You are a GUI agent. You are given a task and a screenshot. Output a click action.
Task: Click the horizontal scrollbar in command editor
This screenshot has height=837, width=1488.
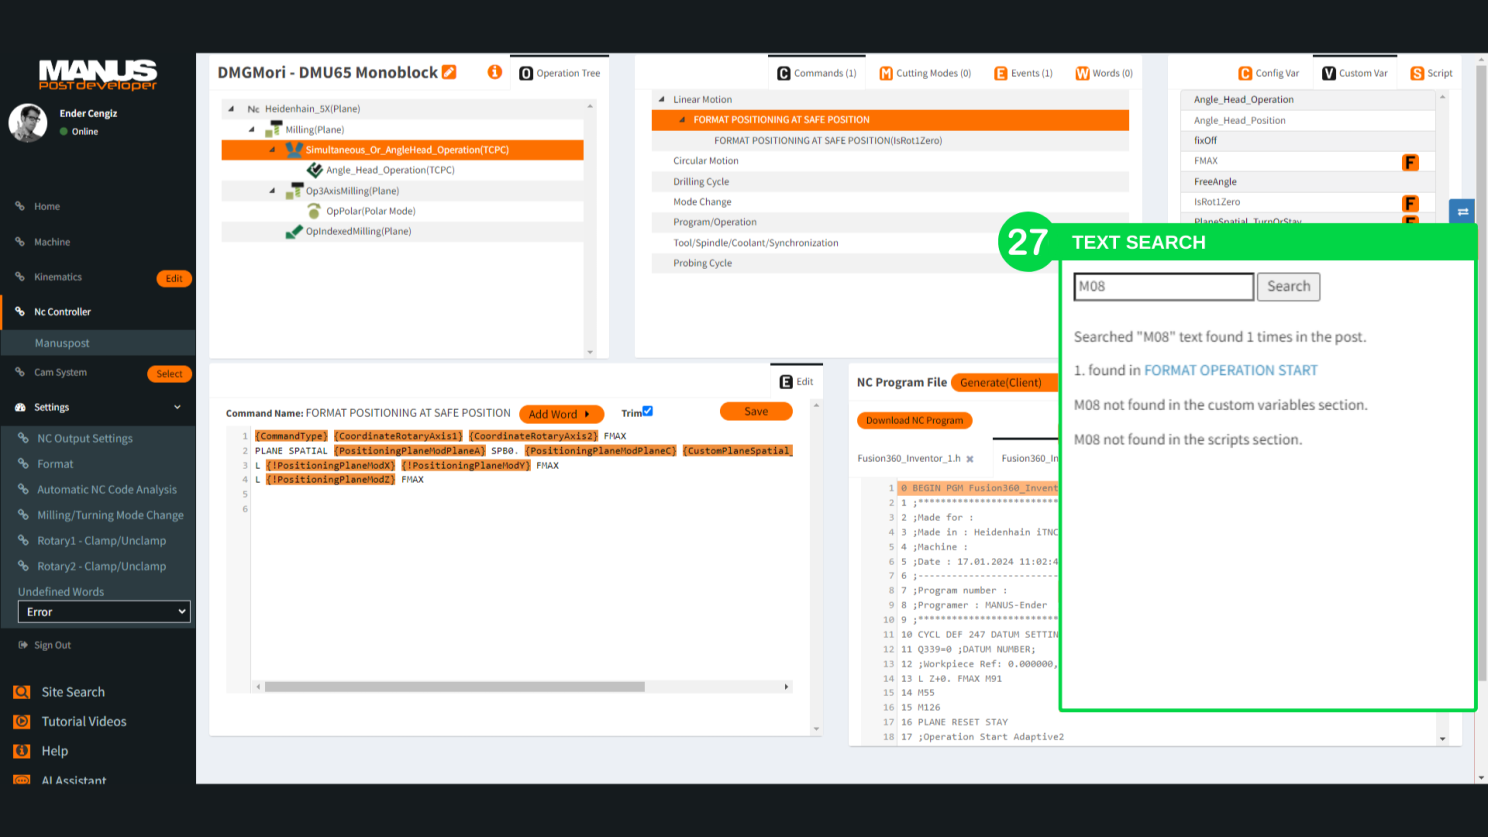click(454, 687)
